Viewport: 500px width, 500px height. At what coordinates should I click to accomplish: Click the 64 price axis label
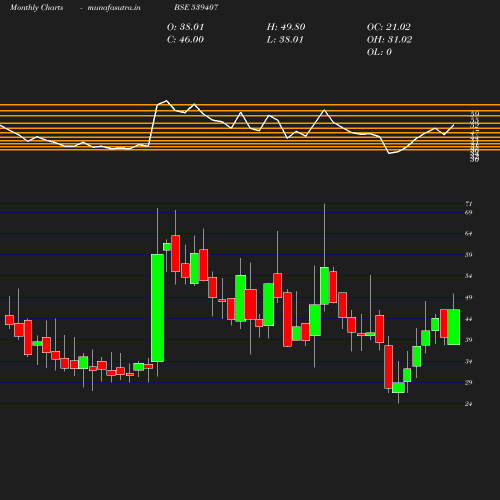pos(469,234)
